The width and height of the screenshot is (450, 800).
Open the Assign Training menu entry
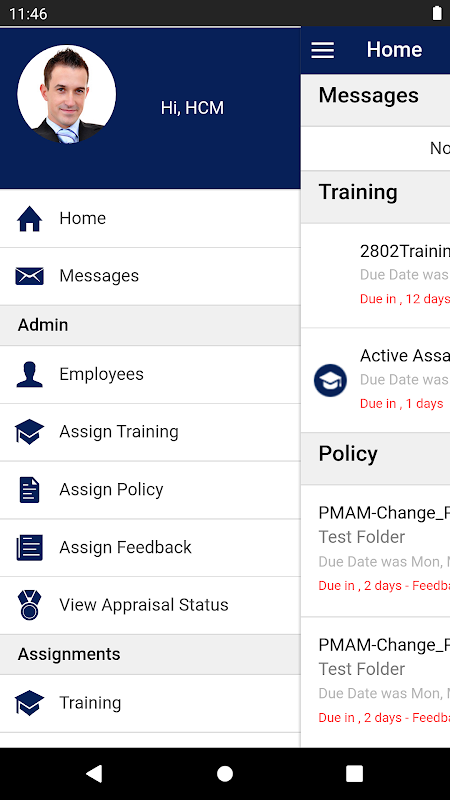(x=150, y=432)
